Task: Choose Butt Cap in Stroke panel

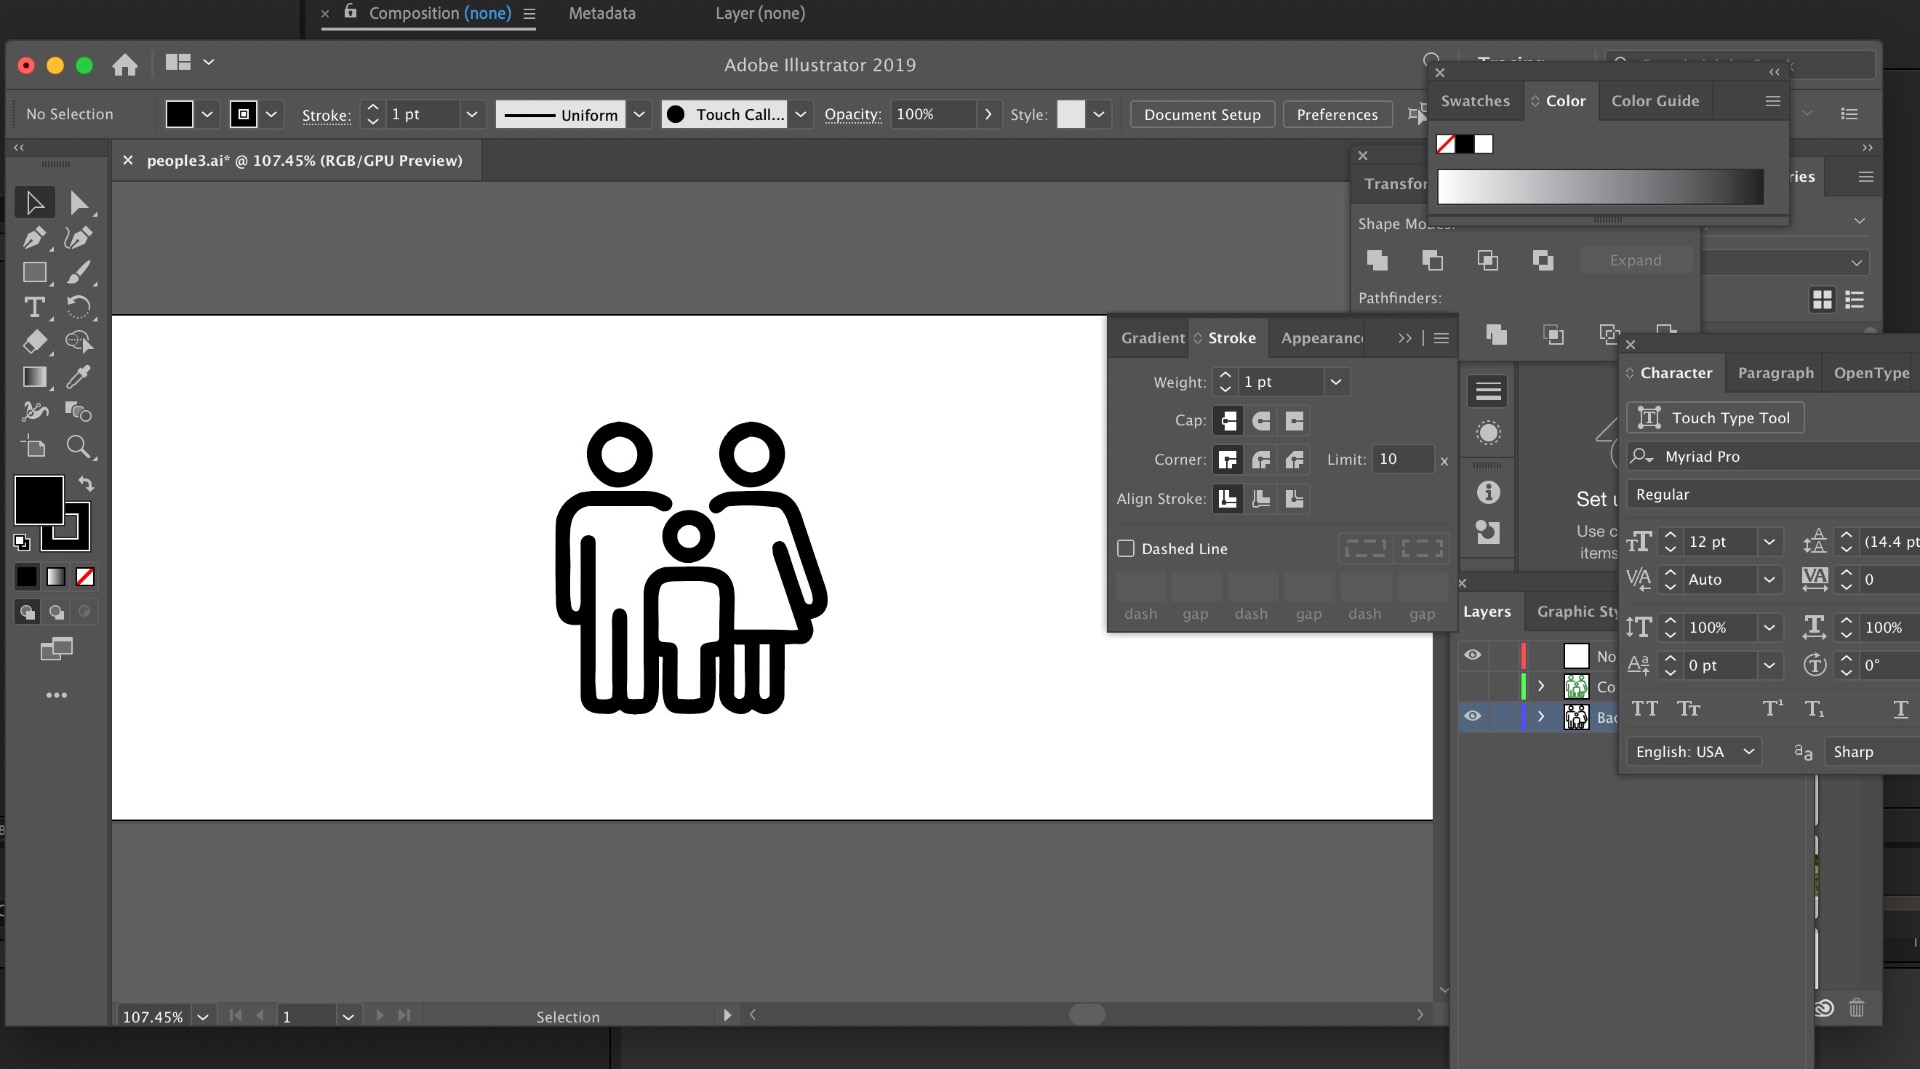Action: pos(1228,421)
